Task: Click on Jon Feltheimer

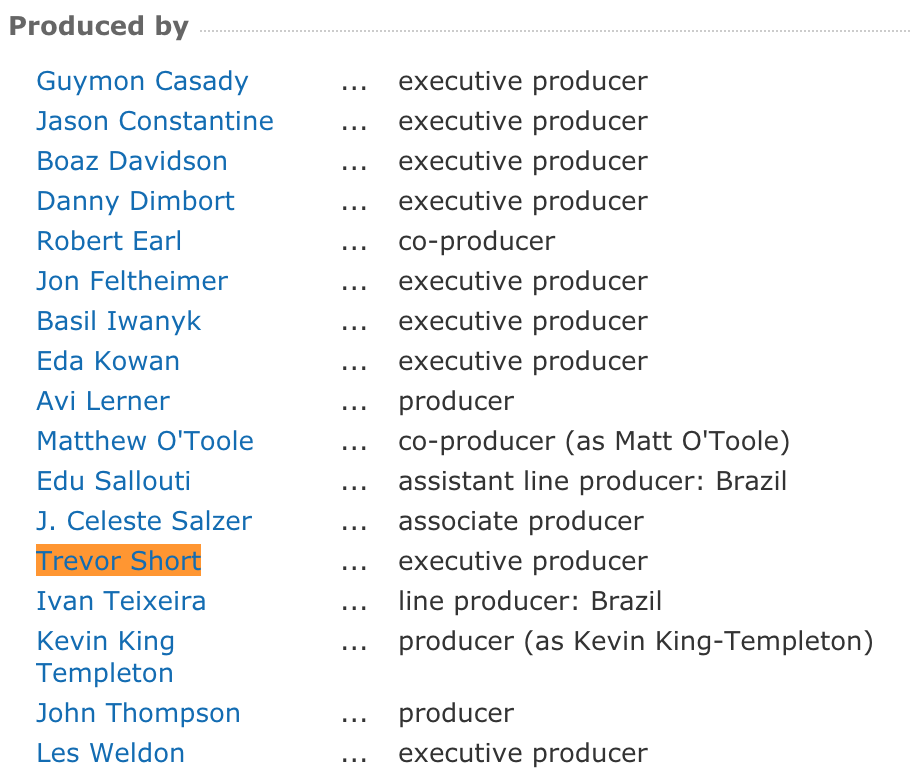Action: [x=132, y=281]
